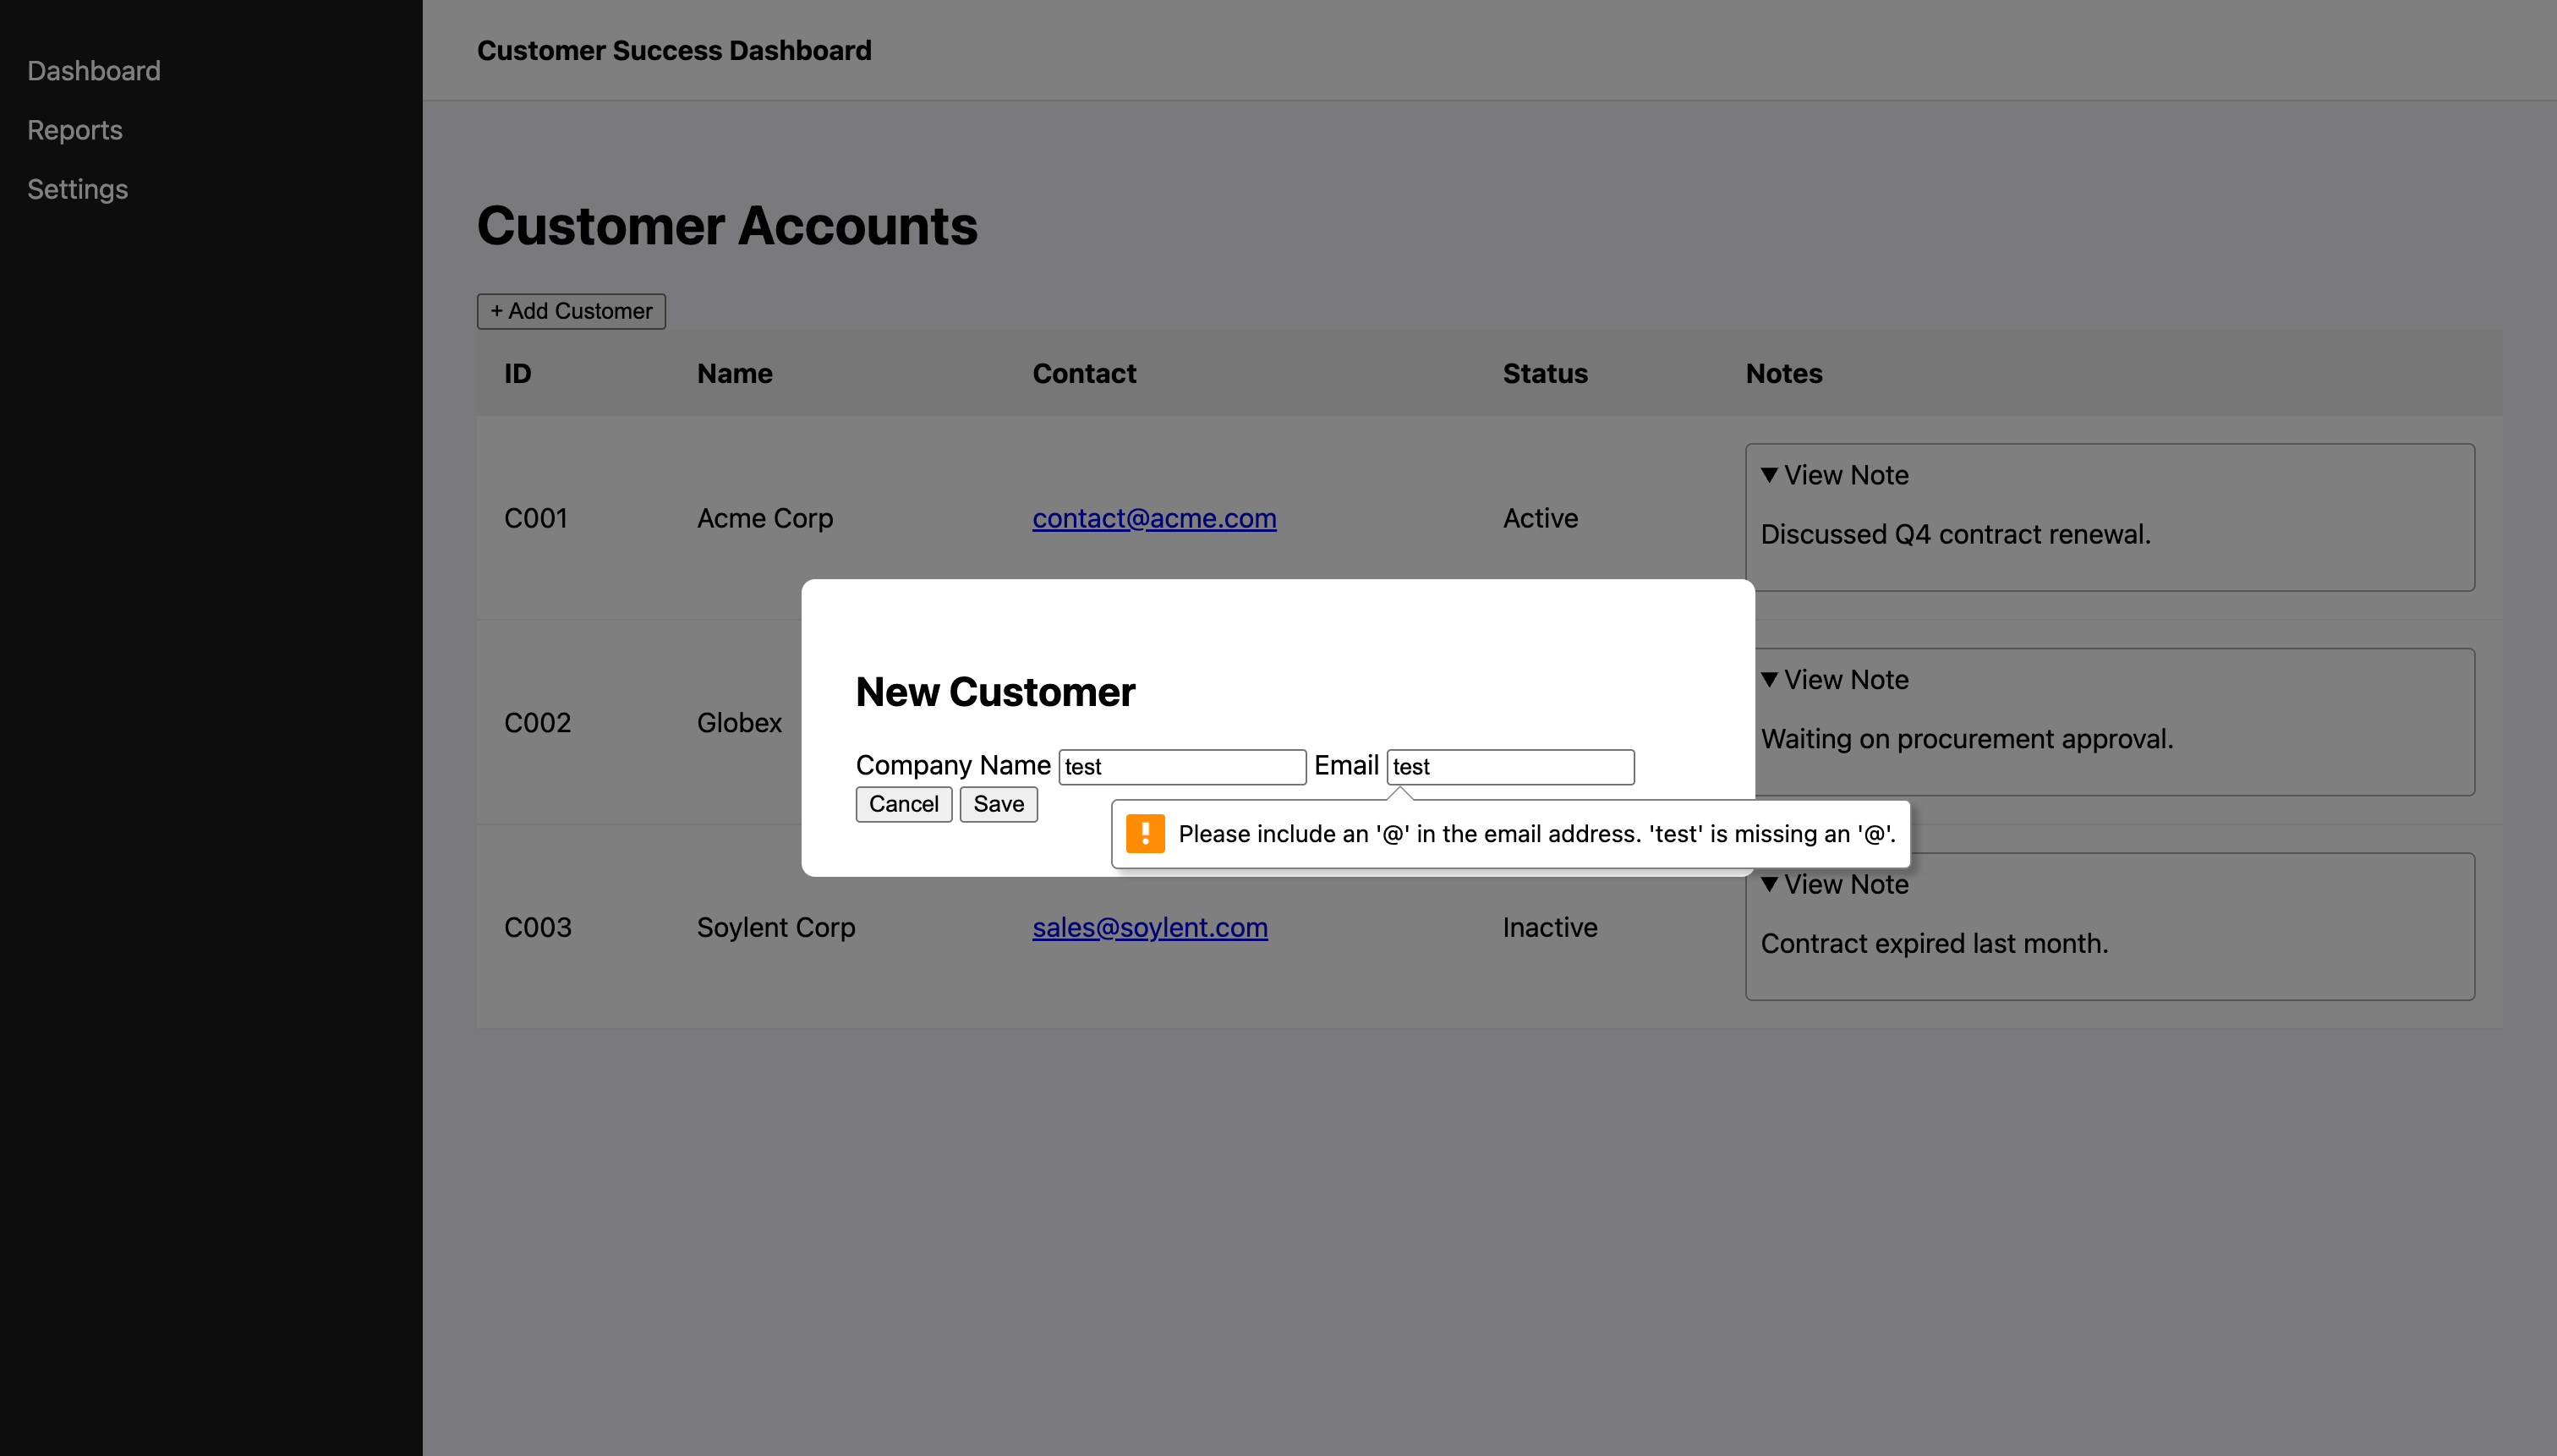
Task: Click the Customer Success Dashboard title
Action: tap(674, 50)
